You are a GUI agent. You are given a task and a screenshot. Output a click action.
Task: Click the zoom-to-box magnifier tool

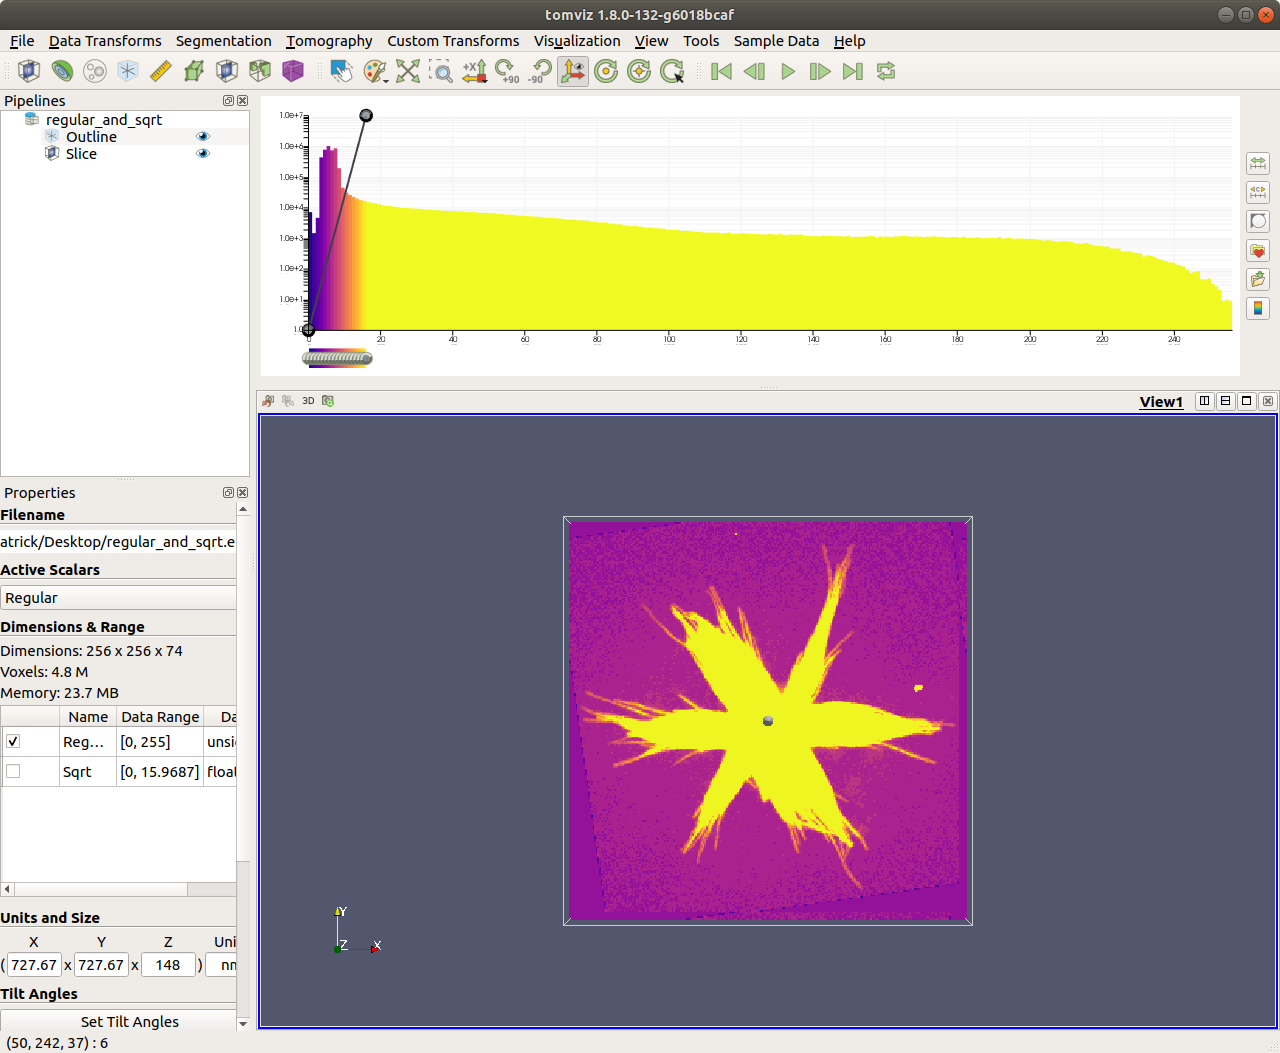tap(441, 71)
